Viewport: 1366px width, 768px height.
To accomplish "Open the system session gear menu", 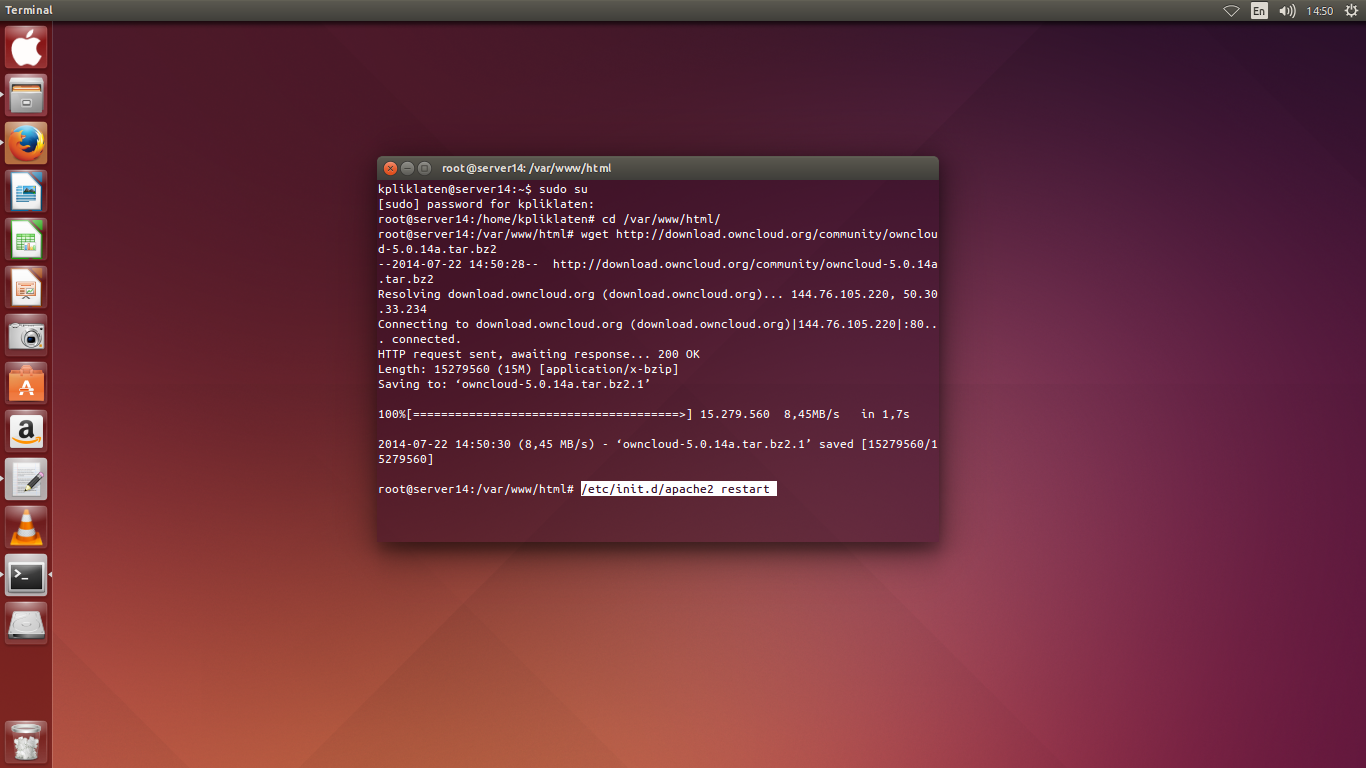I will pos(1351,11).
